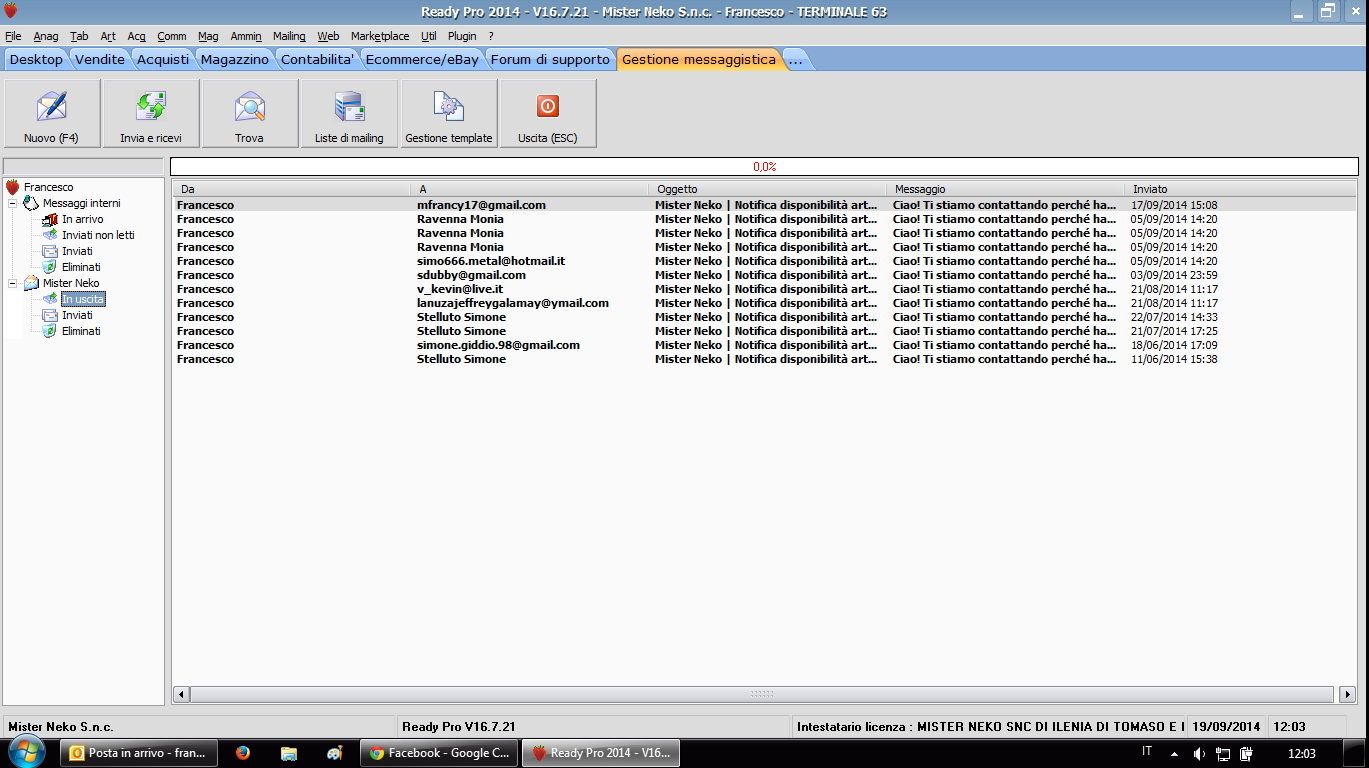Screen dimensions: 1369x768
Task: Launch Firefox from the taskbar
Action: pyautogui.click(x=243, y=753)
